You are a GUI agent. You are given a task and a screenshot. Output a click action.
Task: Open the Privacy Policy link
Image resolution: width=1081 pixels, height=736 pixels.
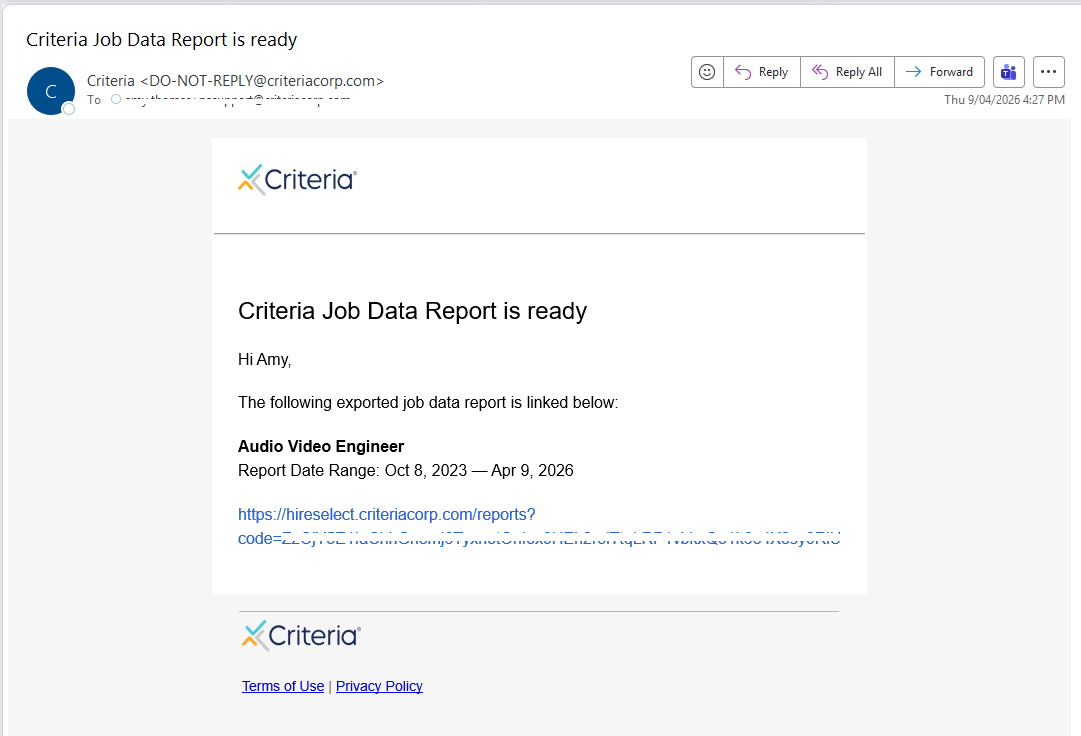[379, 686]
